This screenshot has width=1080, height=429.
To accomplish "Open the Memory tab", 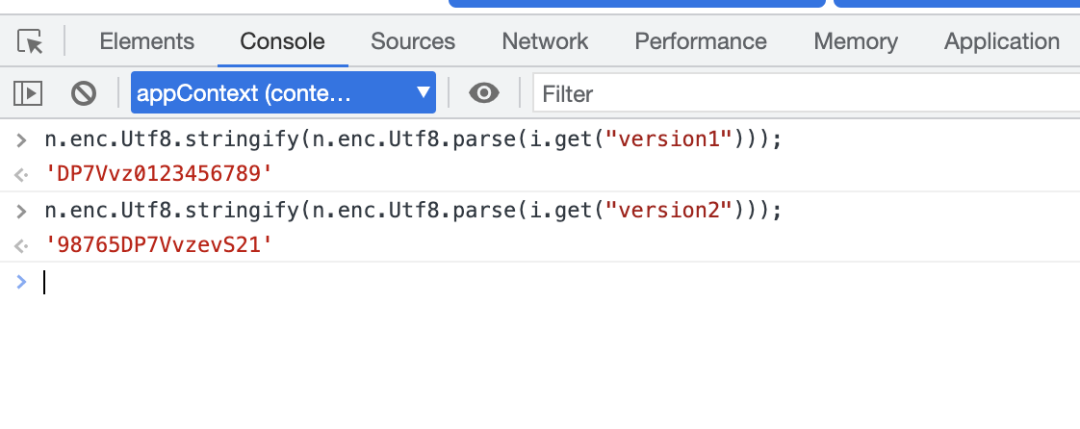I will 855,42.
